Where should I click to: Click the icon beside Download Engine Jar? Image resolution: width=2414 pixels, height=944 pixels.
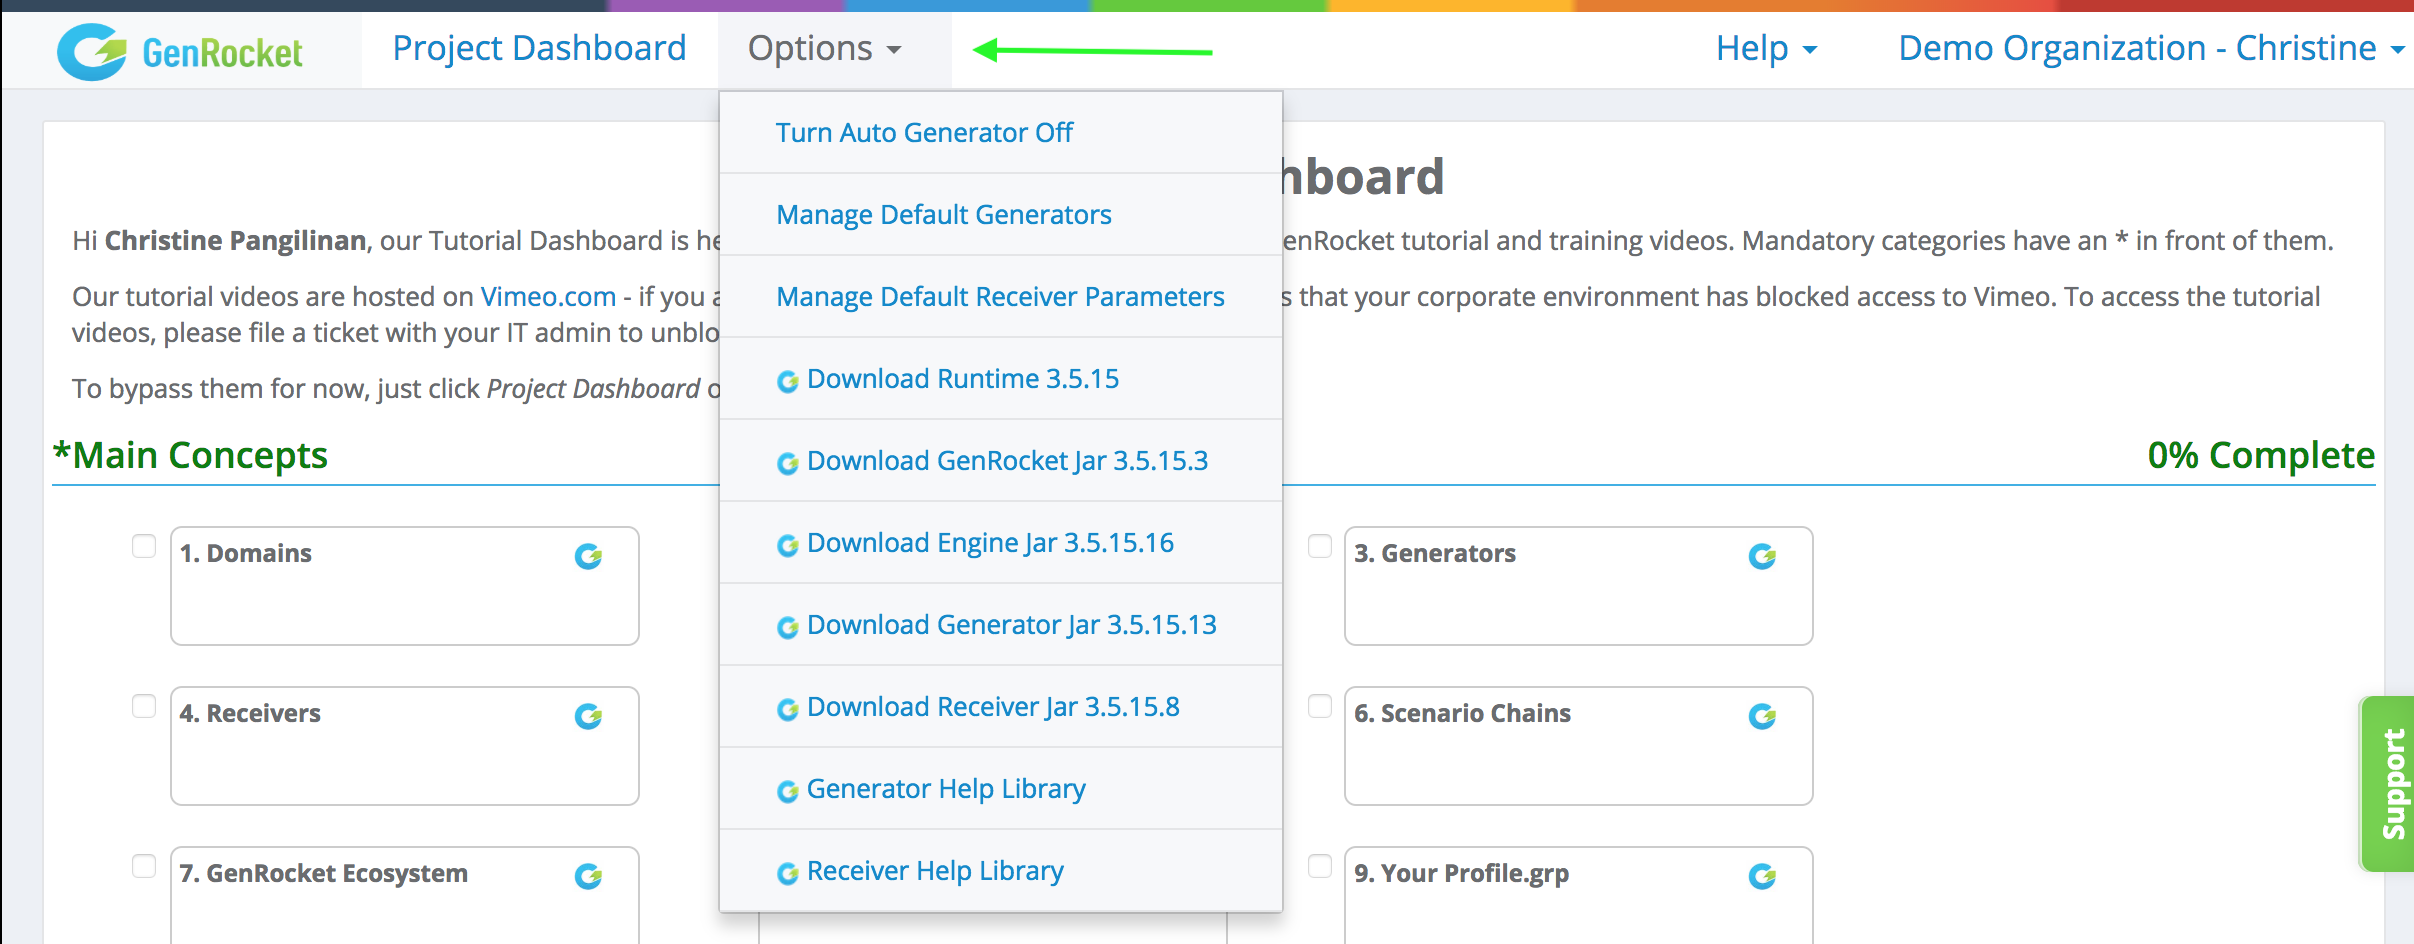(788, 545)
